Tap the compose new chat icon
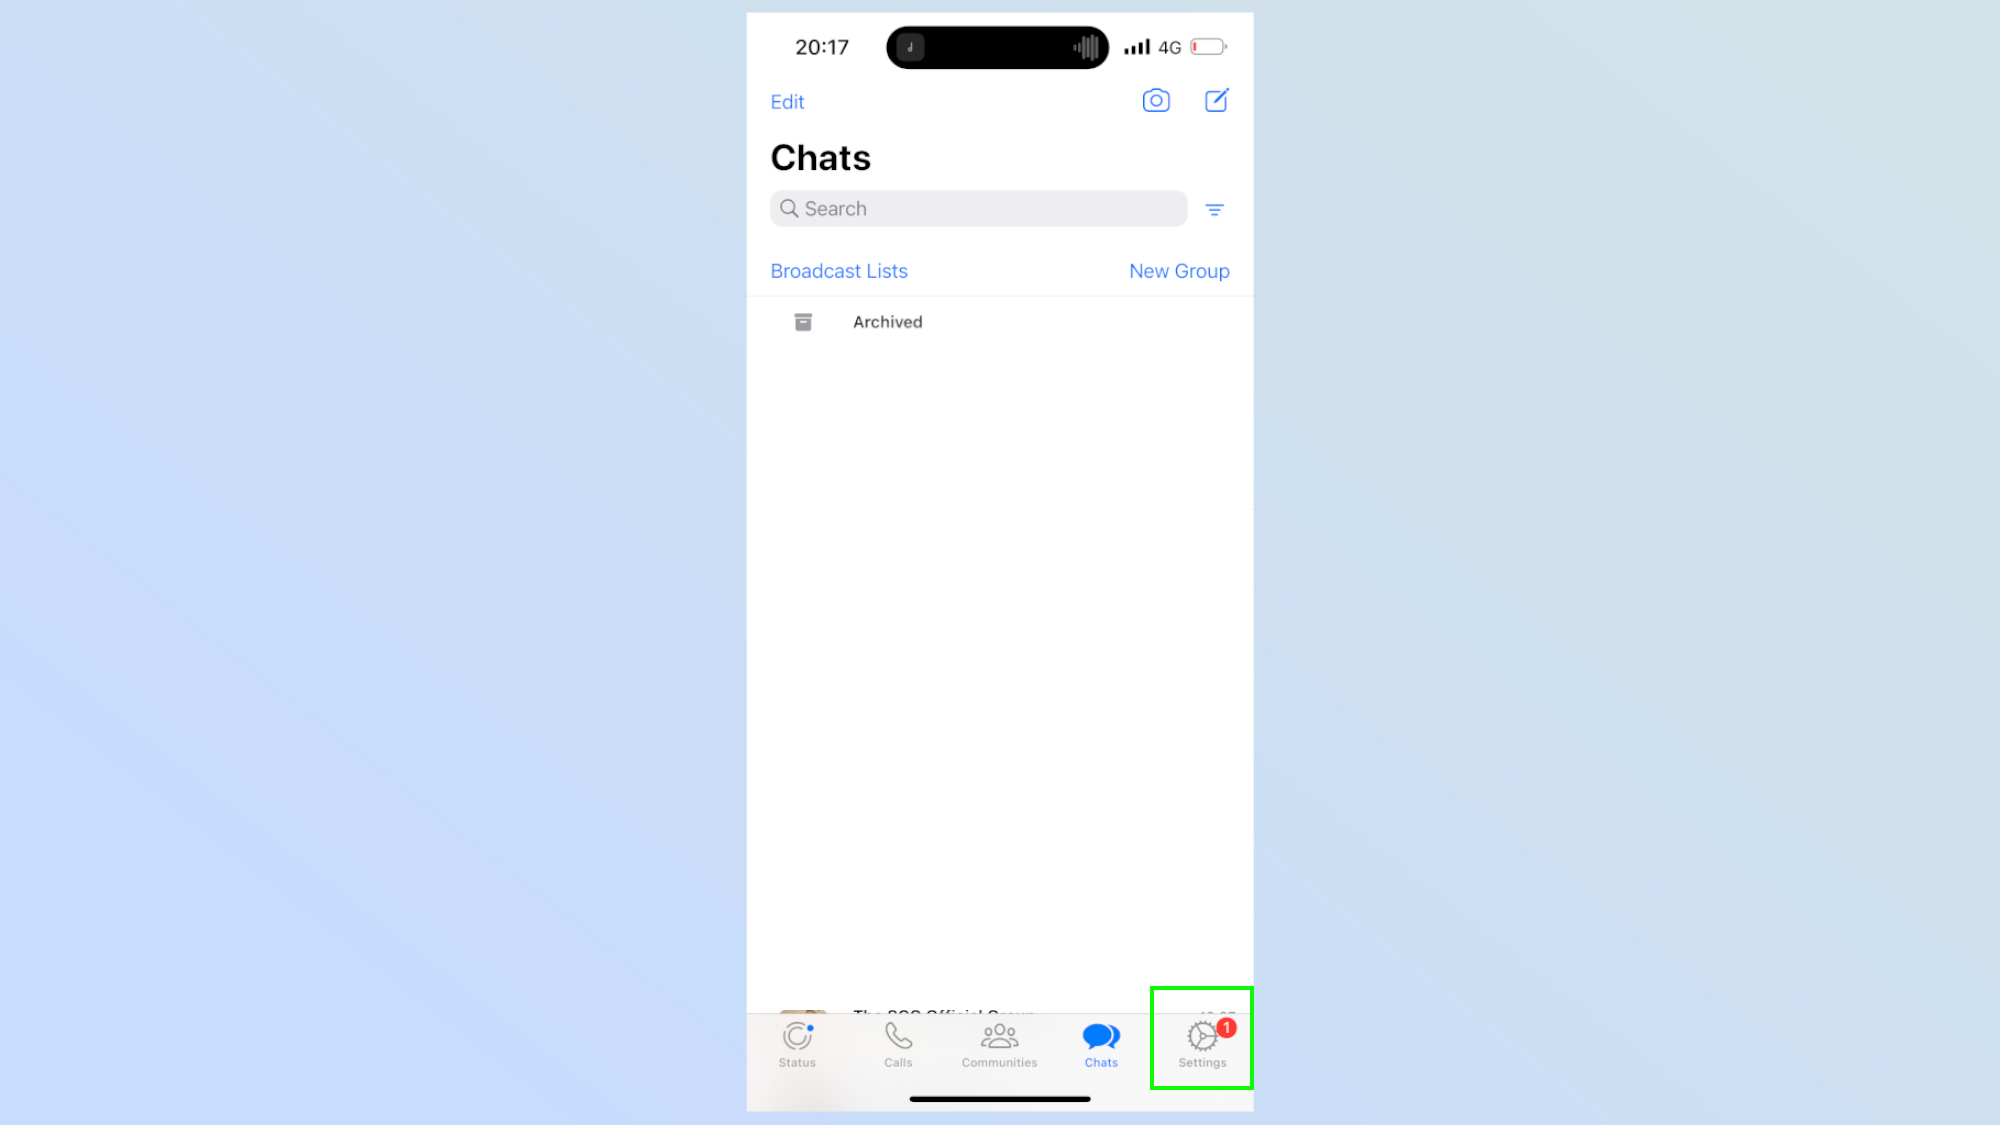This screenshot has width=2000, height=1125. click(1216, 100)
